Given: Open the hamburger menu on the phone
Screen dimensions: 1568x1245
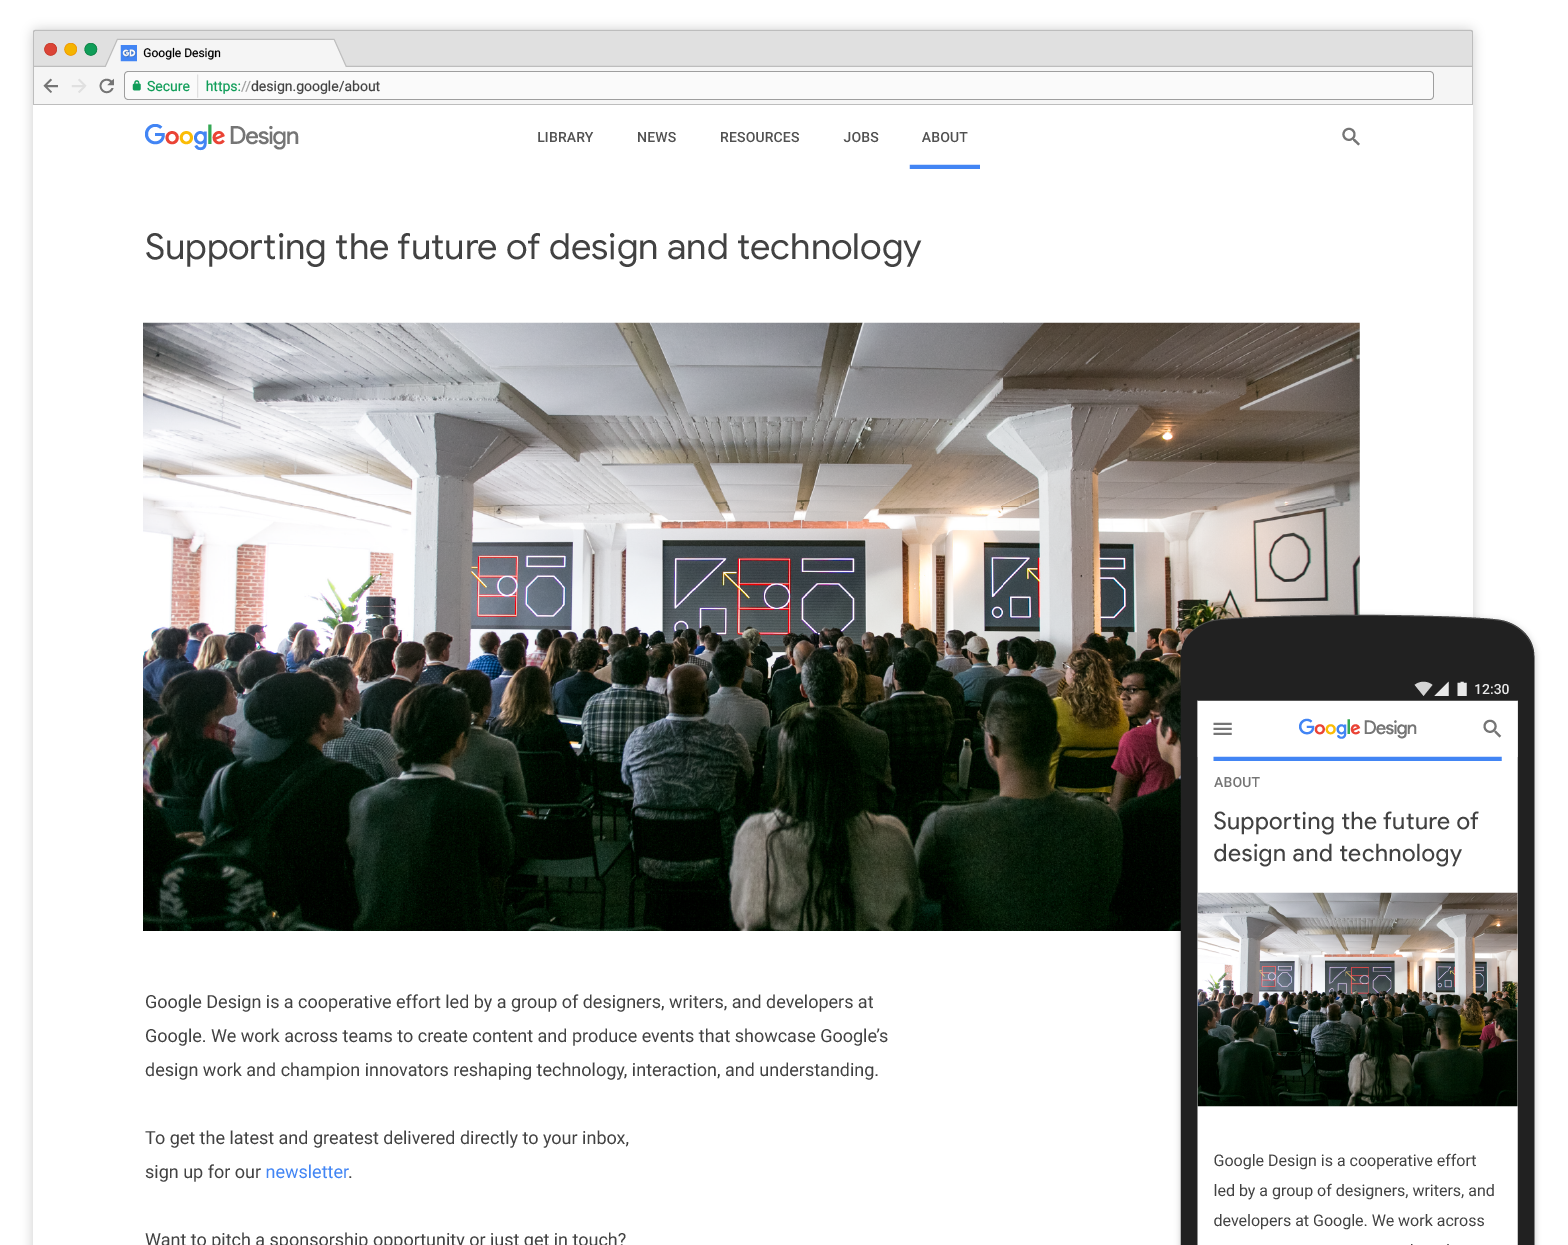Looking at the screenshot, I should pyautogui.click(x=1223, y=729).
